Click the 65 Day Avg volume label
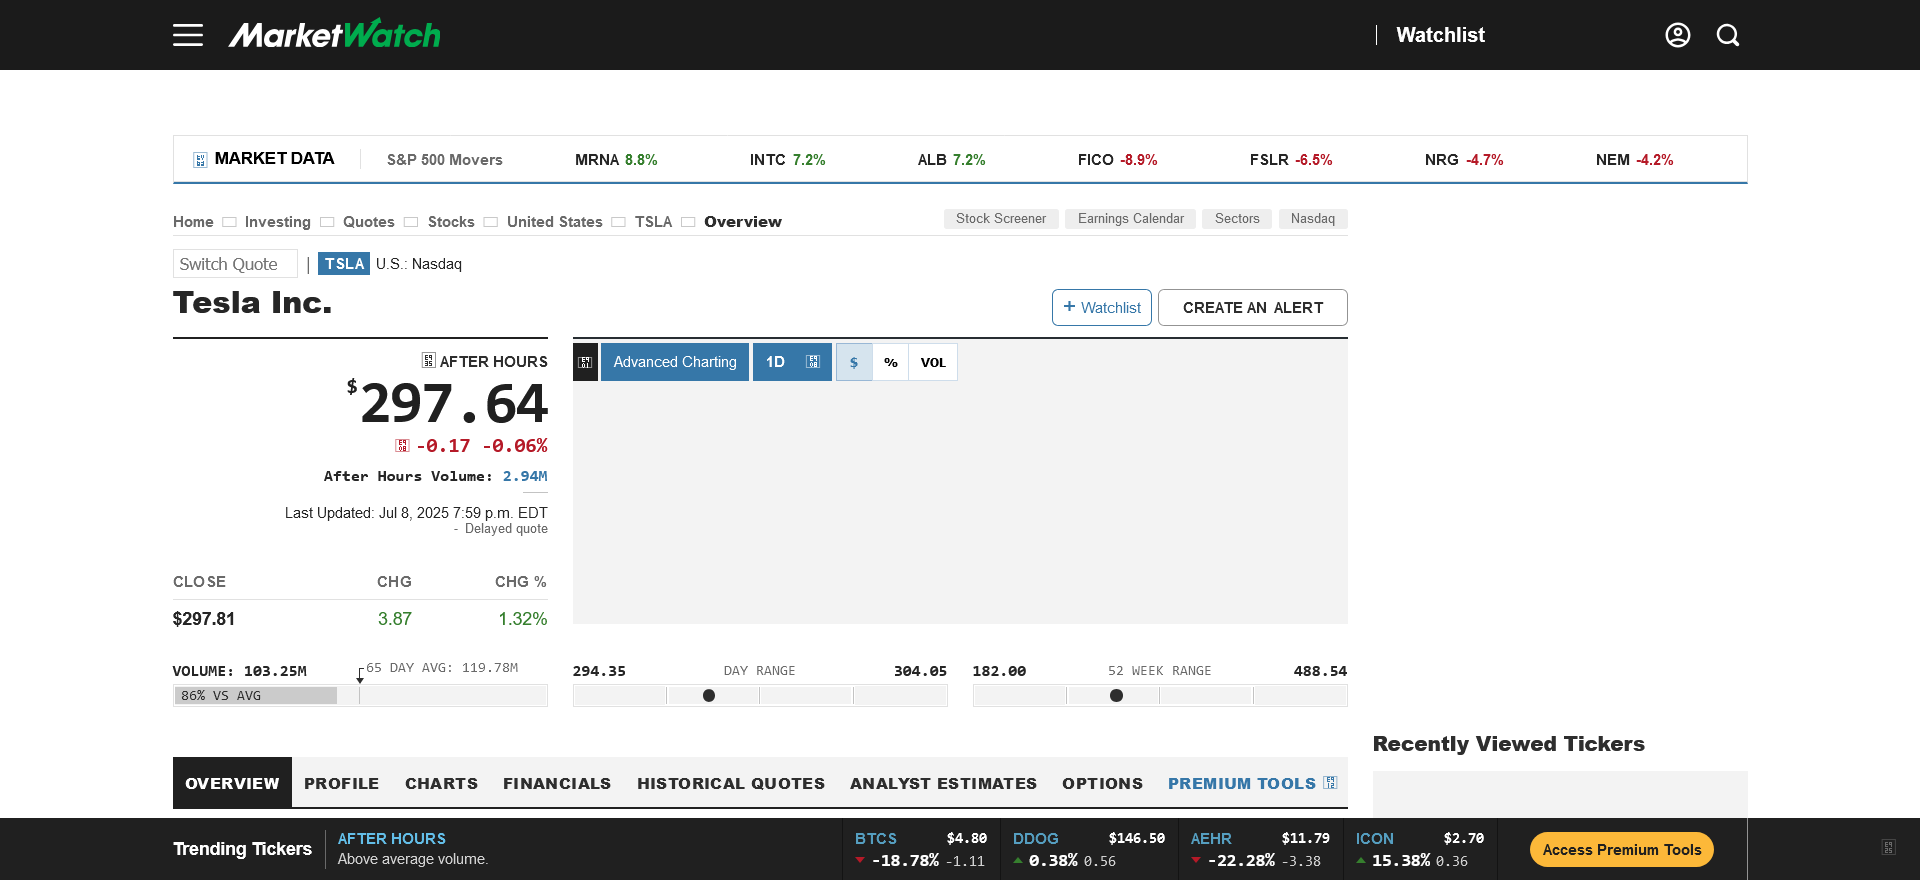This screenshot has height=880, width=1920. coord(442,668)
